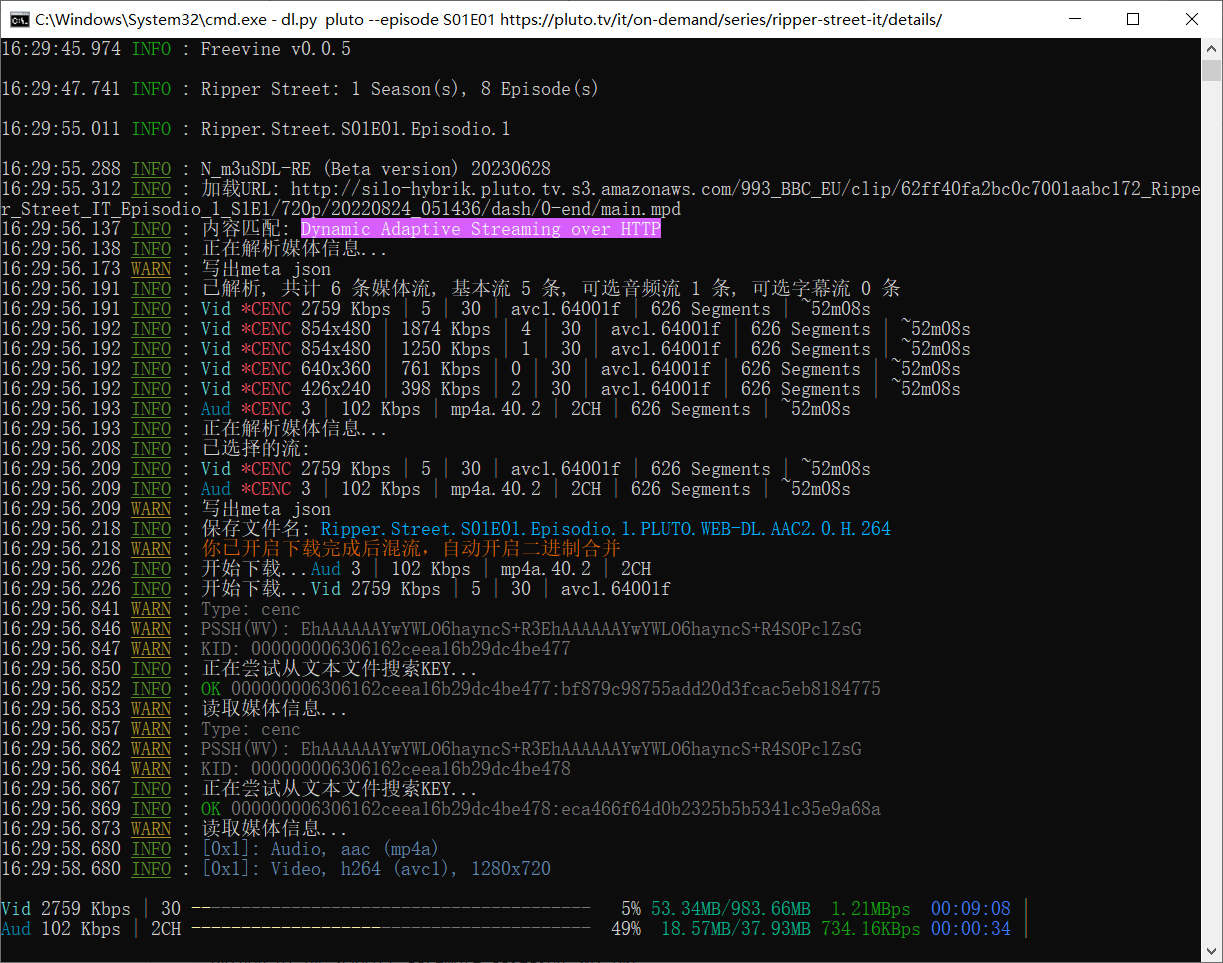The width and height of the screenshot is (1223, 963).
Task: Open the cmd.exe system menu icon
Action: click(x=19, y=19)
